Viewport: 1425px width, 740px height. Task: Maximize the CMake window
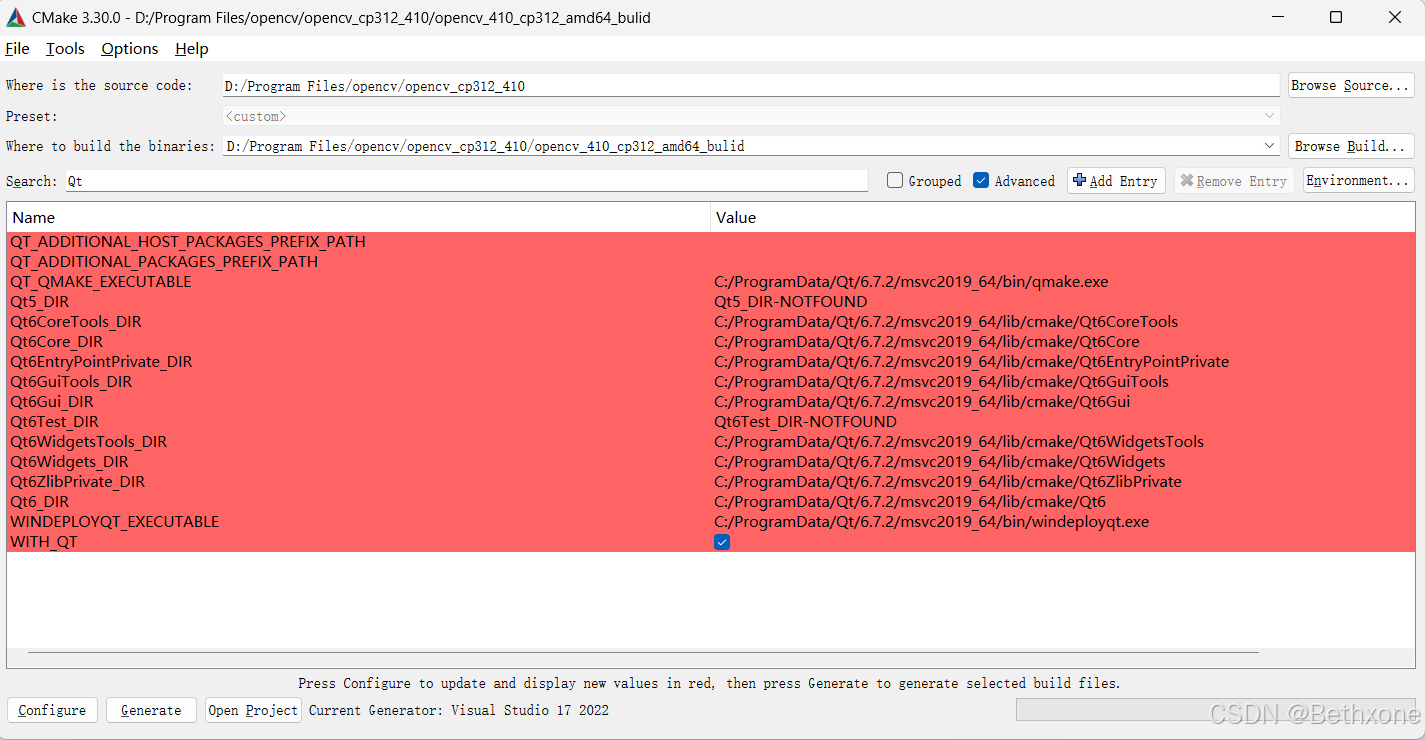pos(1336,17)
